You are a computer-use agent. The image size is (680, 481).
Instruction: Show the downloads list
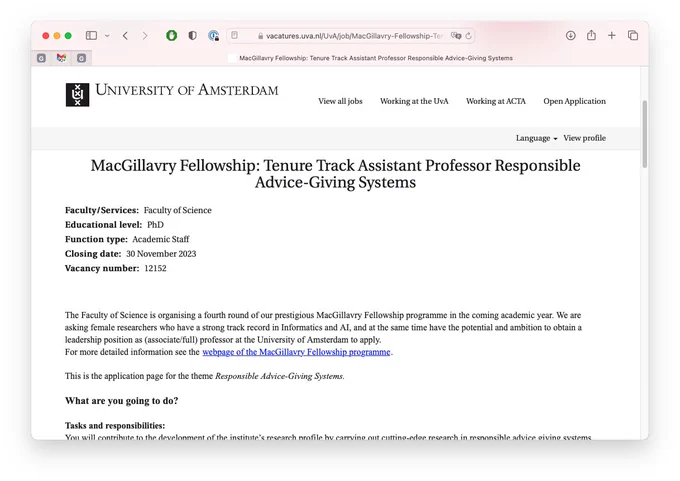(571, 36)
